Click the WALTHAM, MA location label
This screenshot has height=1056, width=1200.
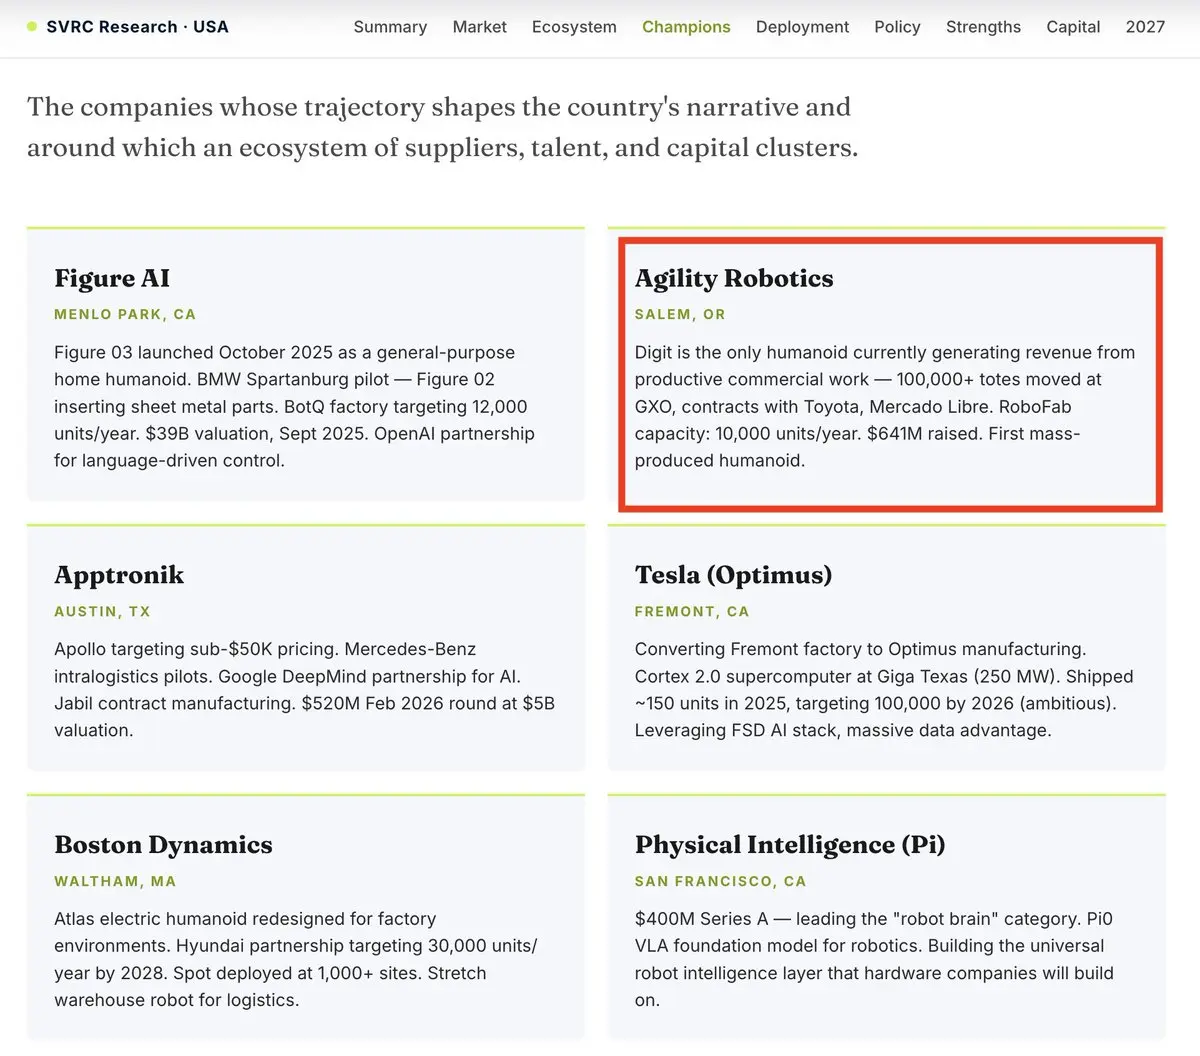click(x=115, y=881)
